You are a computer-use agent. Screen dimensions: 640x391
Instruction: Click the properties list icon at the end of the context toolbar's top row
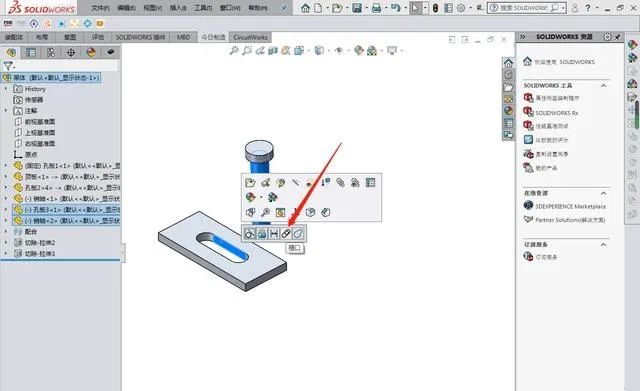pos(370,182)
